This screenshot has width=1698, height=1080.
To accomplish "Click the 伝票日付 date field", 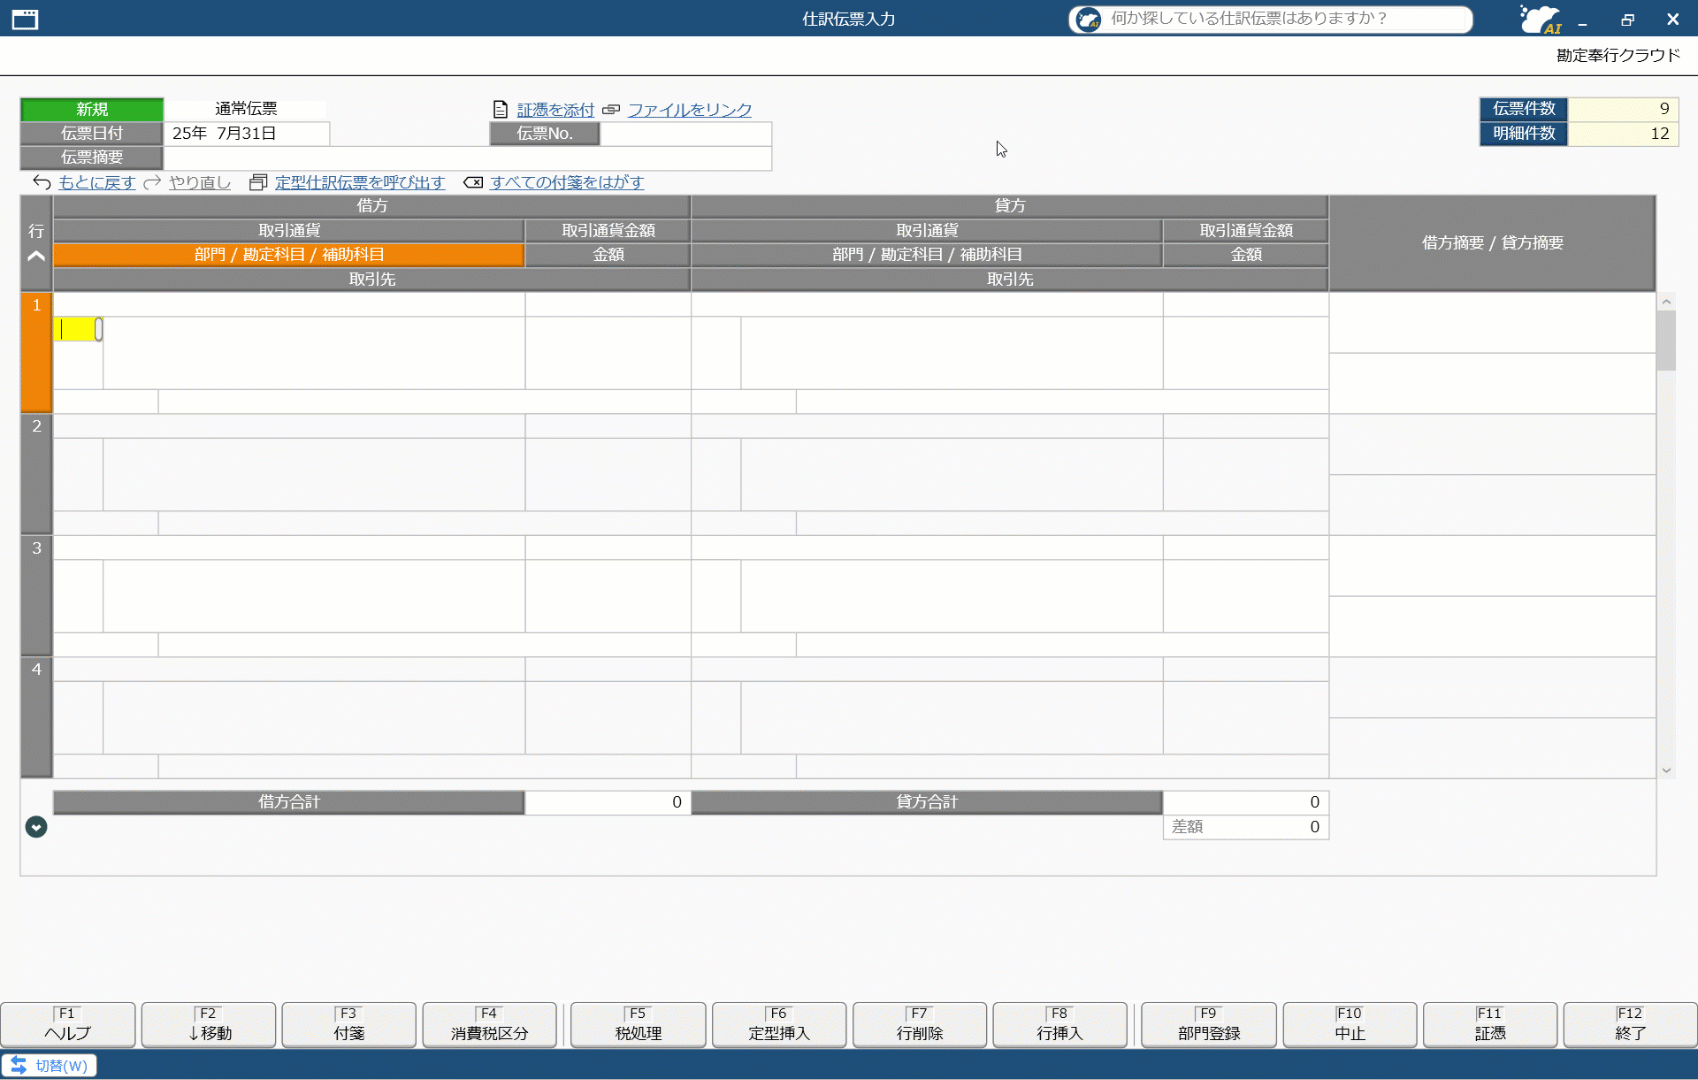I will (x=246, y=133).
